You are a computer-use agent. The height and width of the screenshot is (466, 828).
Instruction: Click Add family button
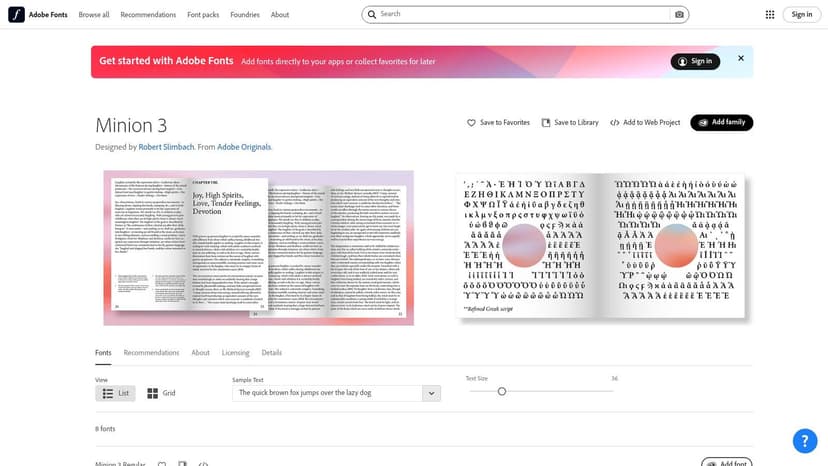721,123
